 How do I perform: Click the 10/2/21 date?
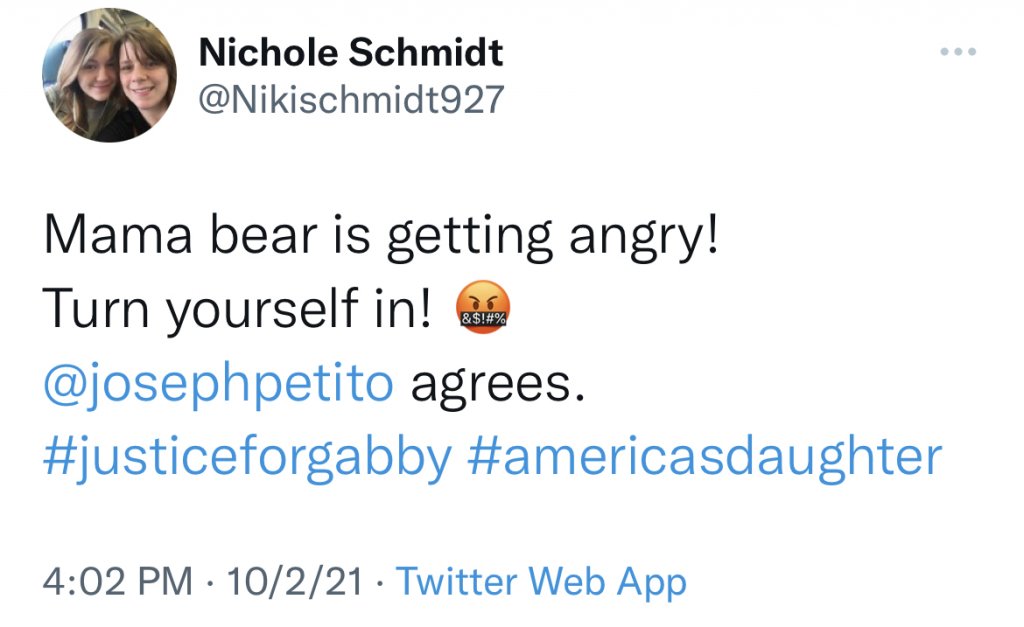tap(295, 581)
